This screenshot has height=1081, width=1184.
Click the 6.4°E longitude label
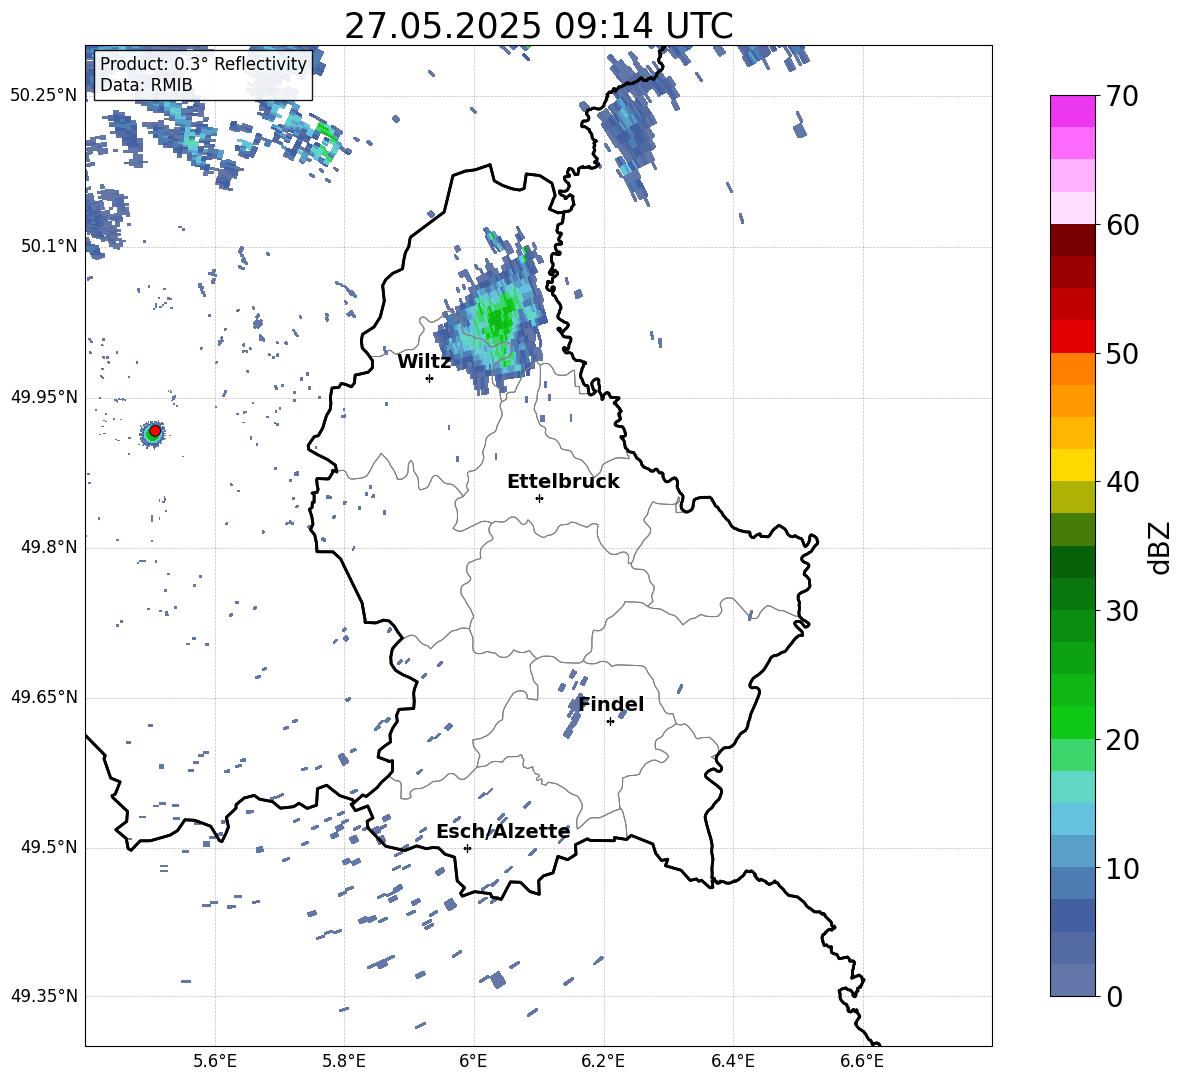(x=732, y=1061)
